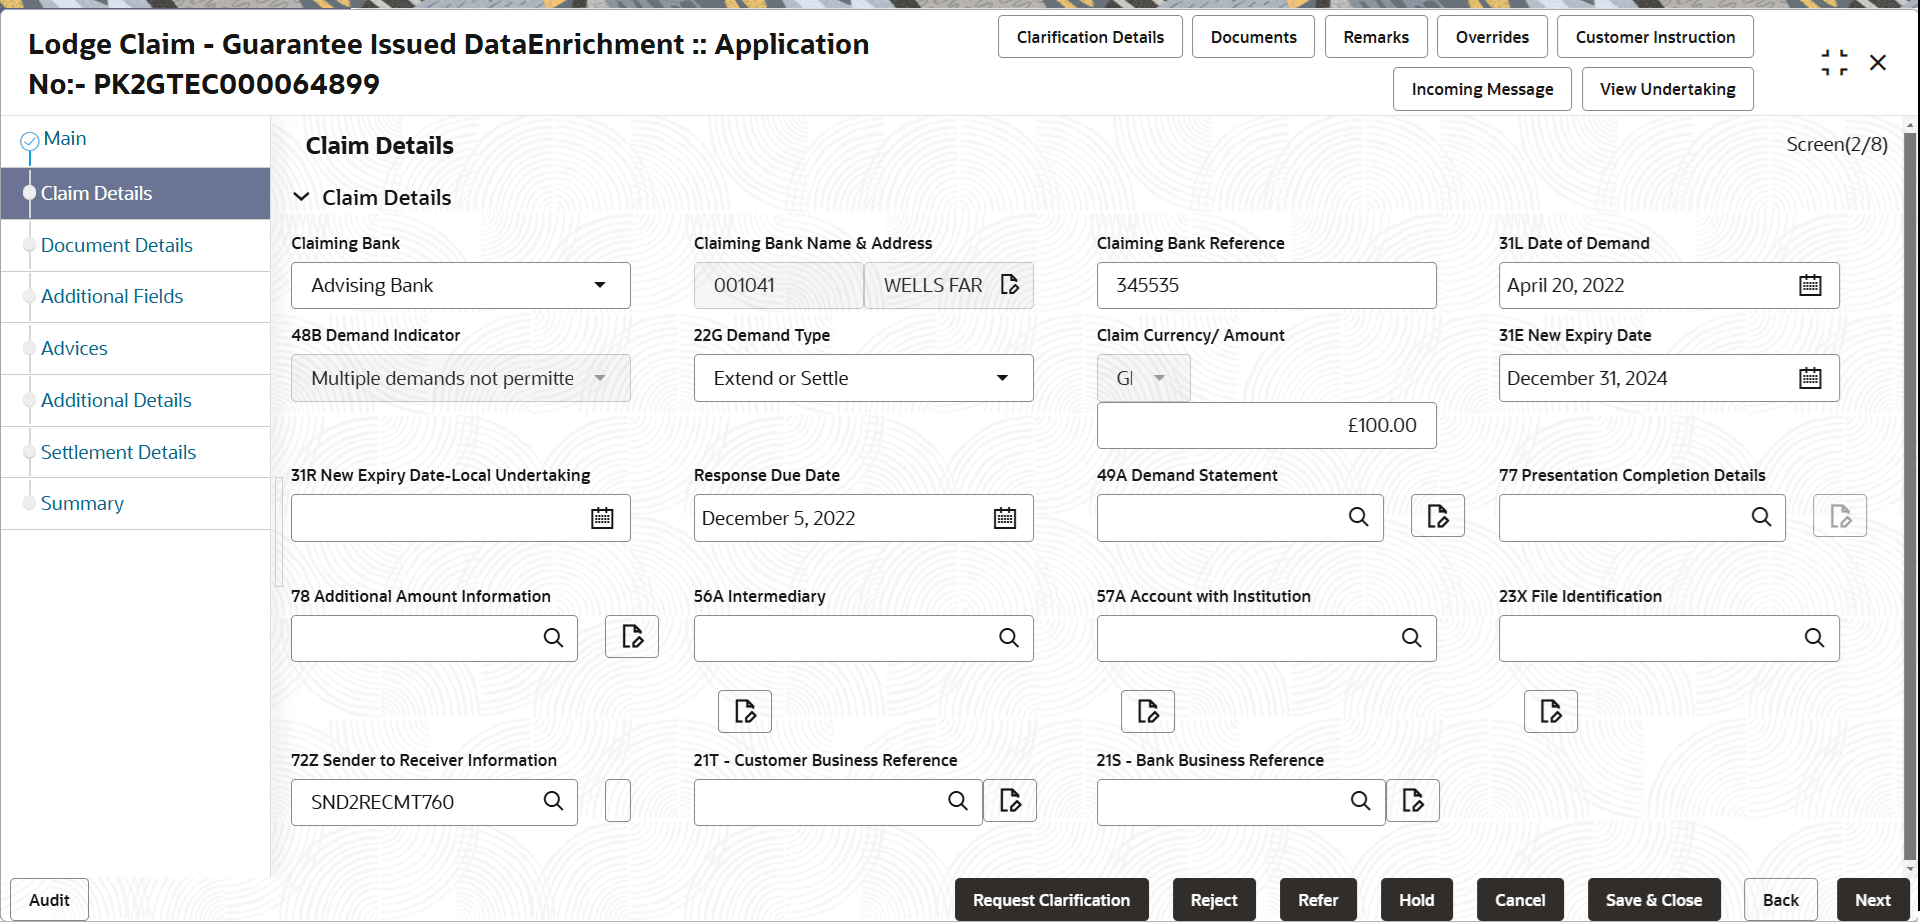Open calendar for 31R New Expiry Date-Local Undertaking
The height and width of the screenshot is (922, 1920).
pos(602,518)
